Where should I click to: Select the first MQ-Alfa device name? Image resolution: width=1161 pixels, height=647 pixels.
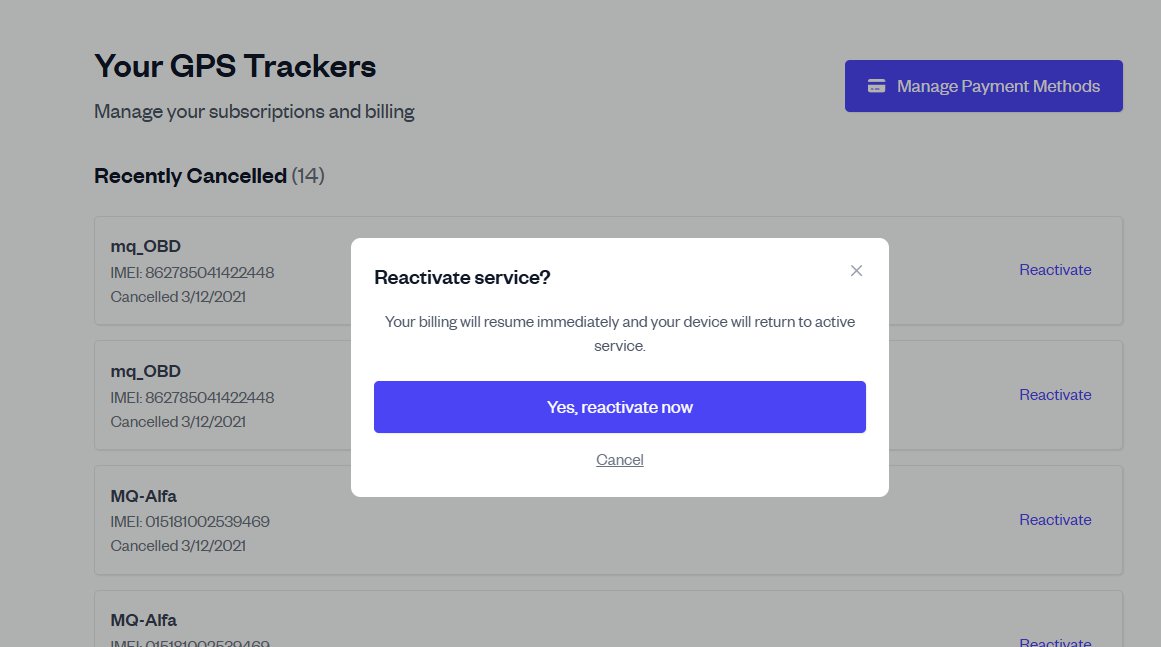[x=143, y=496]
